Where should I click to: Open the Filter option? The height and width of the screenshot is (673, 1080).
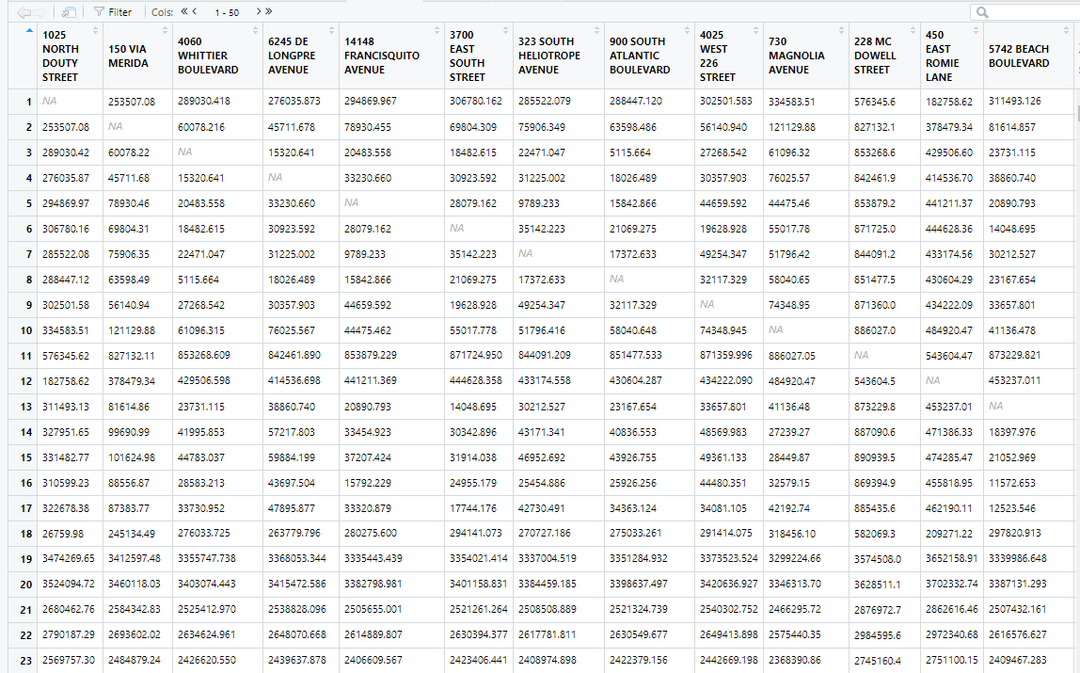click(112, 12)
